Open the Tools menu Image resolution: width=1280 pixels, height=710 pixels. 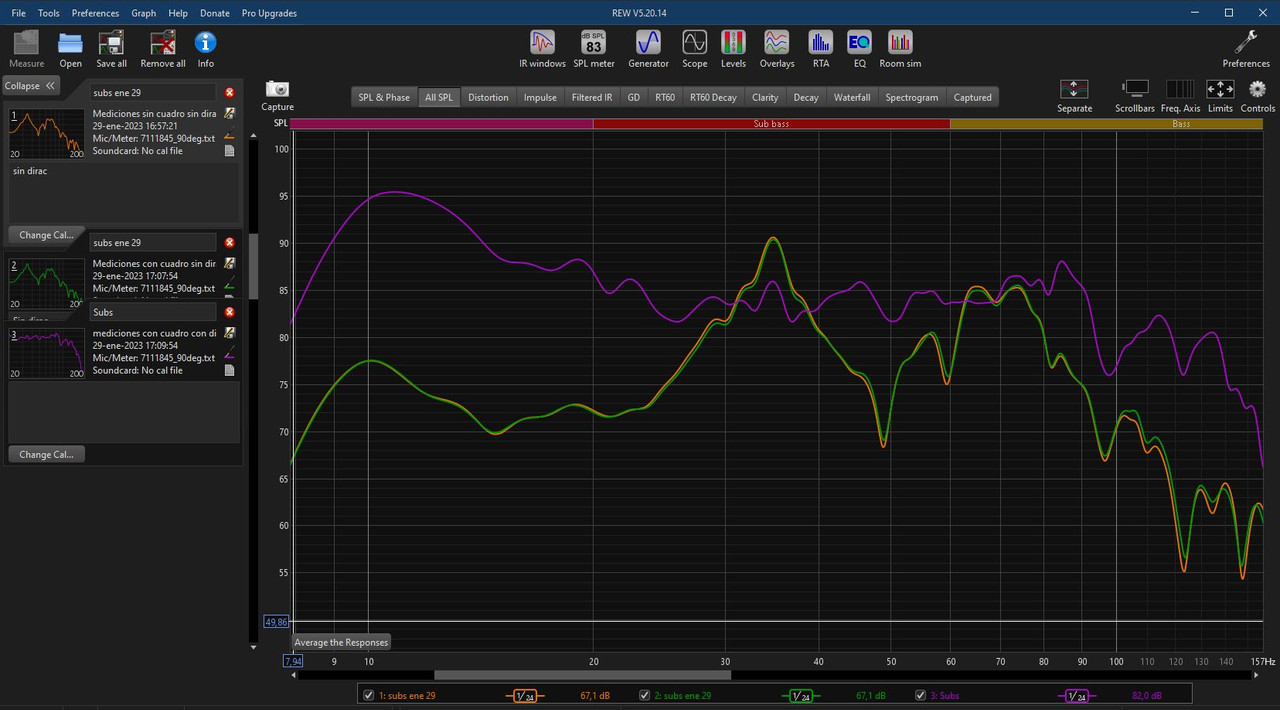[x=49, y=13]
